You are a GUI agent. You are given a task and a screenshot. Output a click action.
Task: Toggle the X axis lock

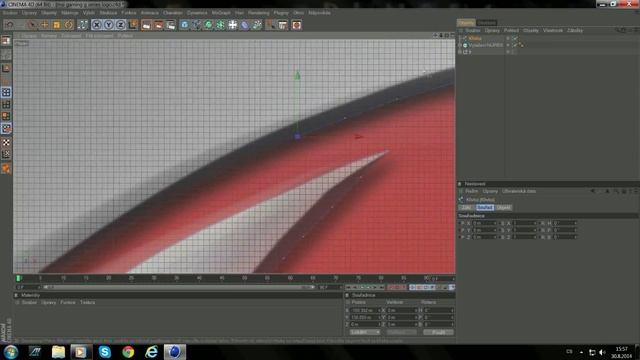[97, 25]
